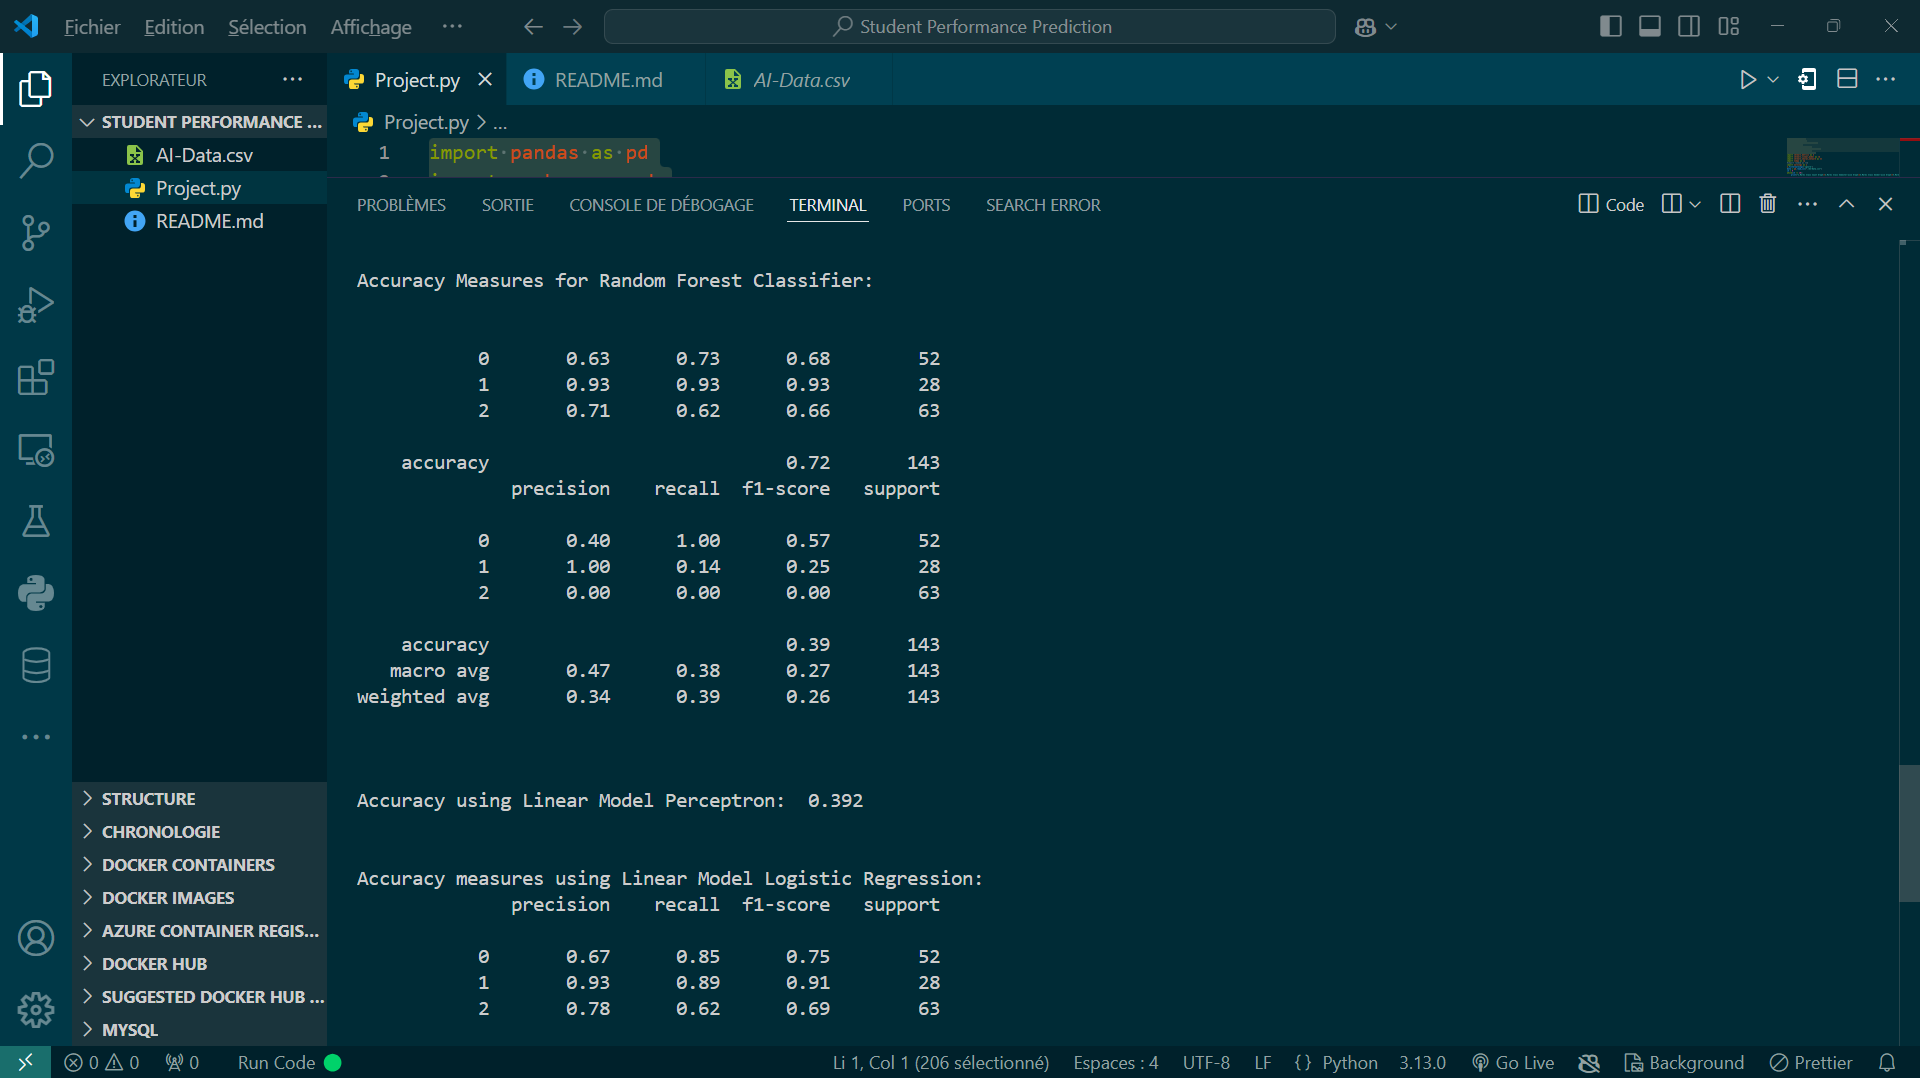The width and height of the screenshot is (1920, 1078).
Task: Open Source Control view
Action: click(36, 232)
